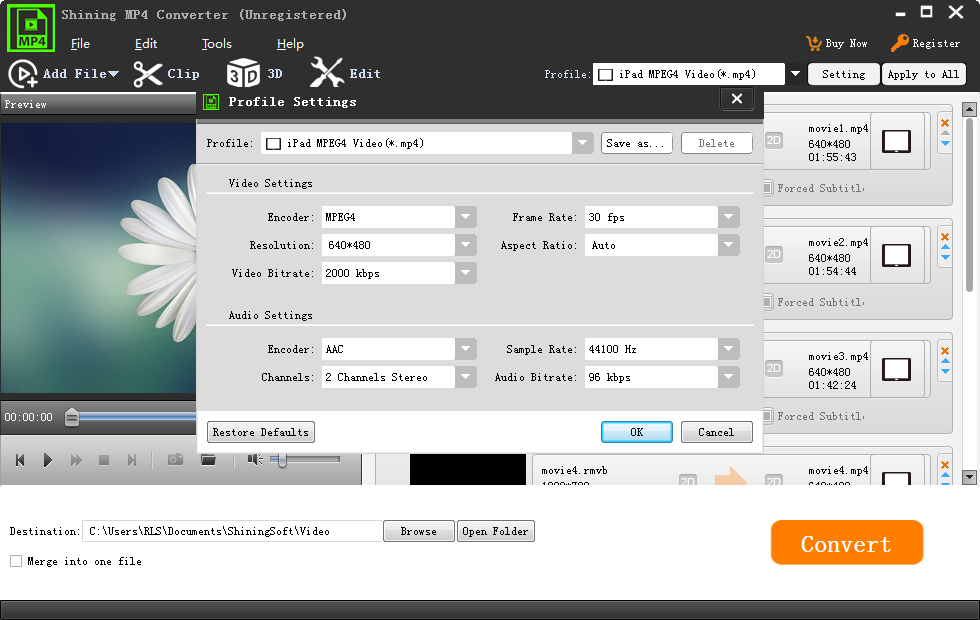Click the device icon for movie2.mp4
The image size is (980, 620).
click(x=896, y=255)
